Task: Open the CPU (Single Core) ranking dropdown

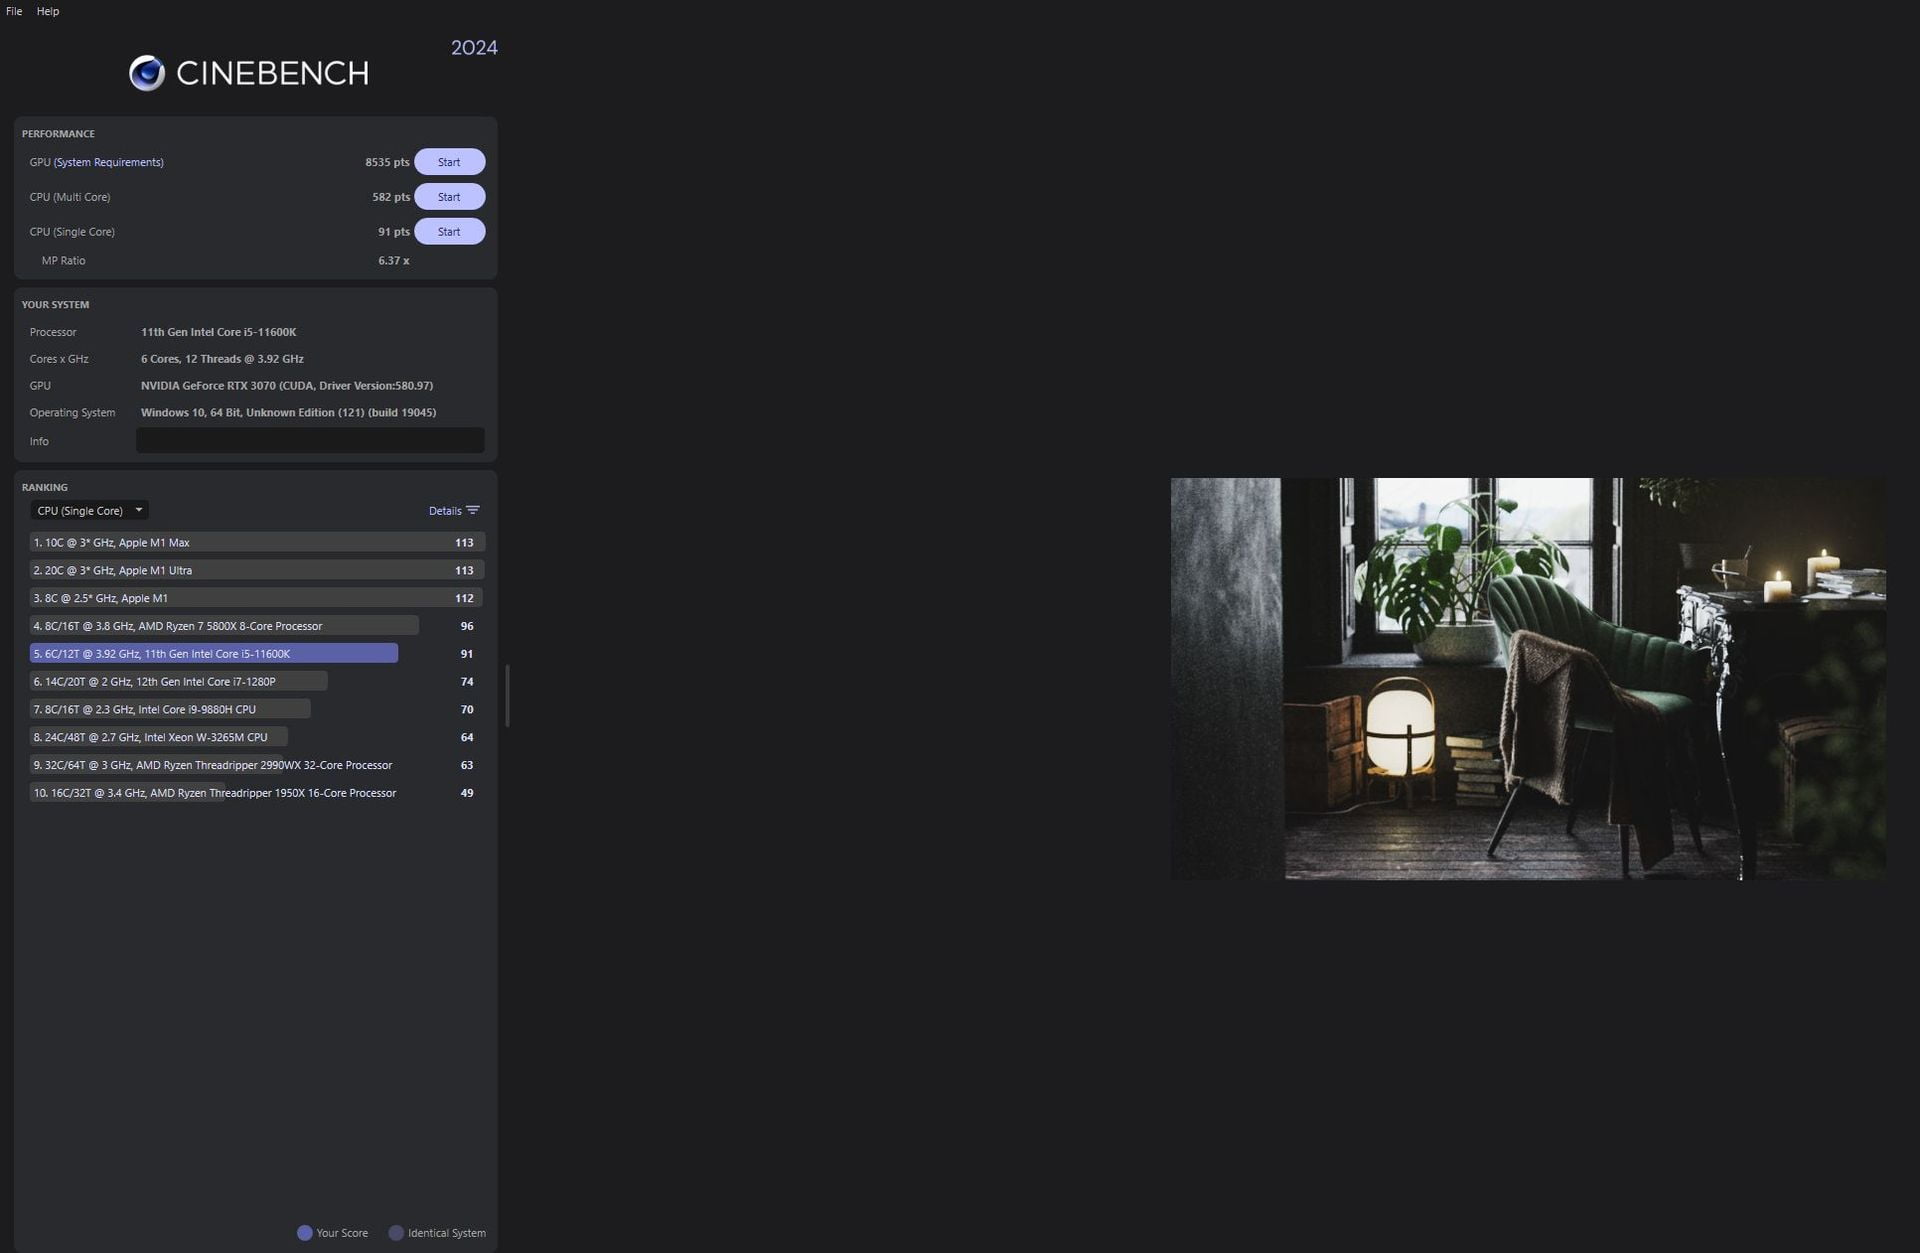Action: coord(89,510)
